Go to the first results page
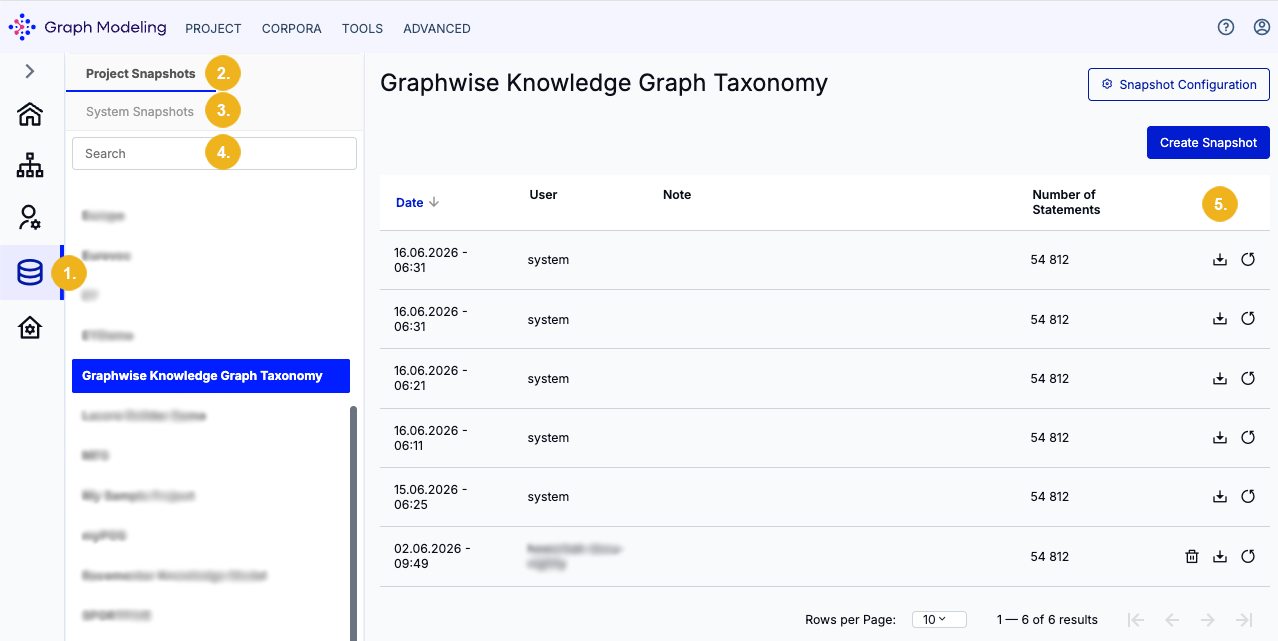 tap(1135, 620)
